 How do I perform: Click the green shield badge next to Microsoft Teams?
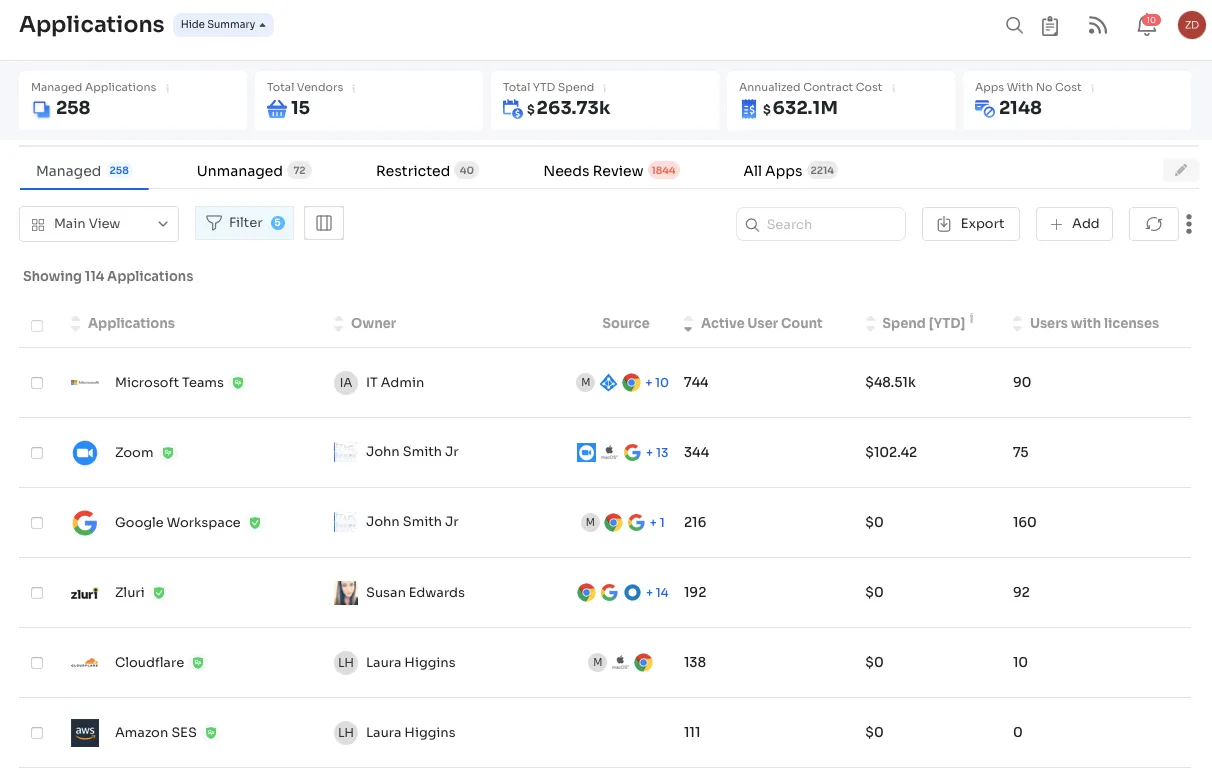click(238, 382)
